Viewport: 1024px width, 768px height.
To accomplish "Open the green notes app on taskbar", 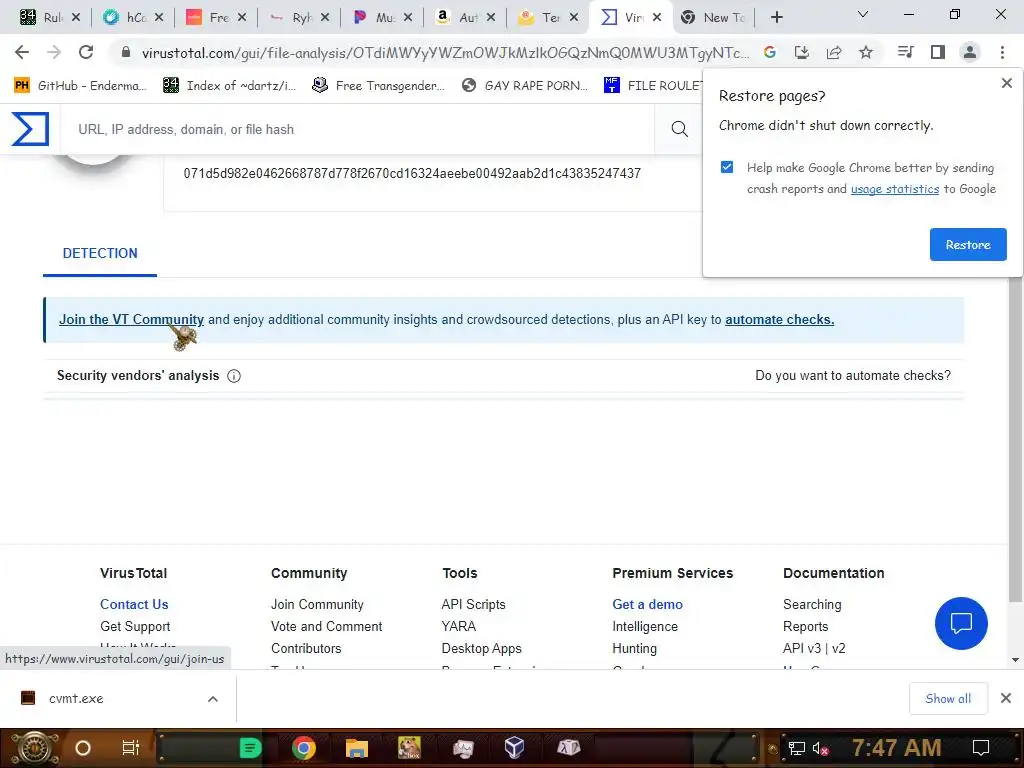I will (250, 748).
